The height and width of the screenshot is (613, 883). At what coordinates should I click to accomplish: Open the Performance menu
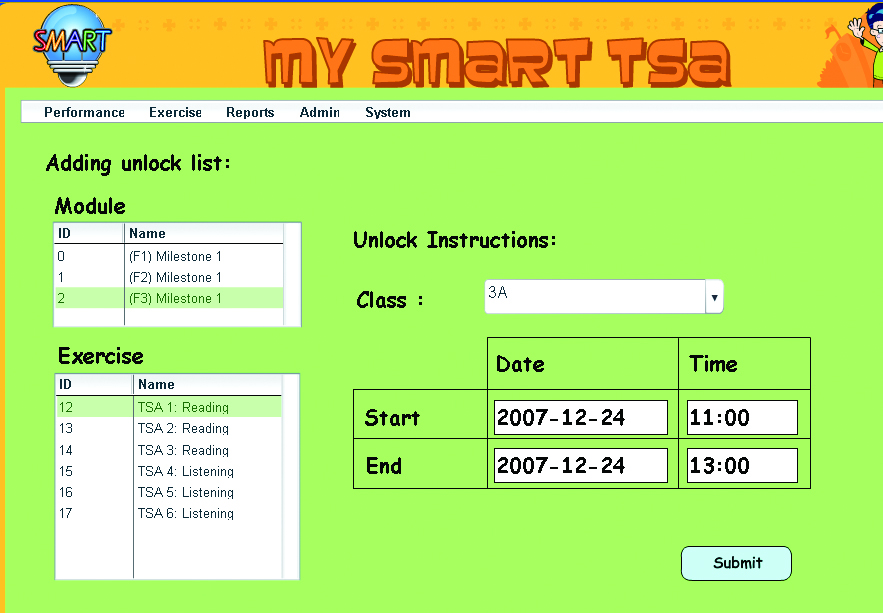coord(84,113)
